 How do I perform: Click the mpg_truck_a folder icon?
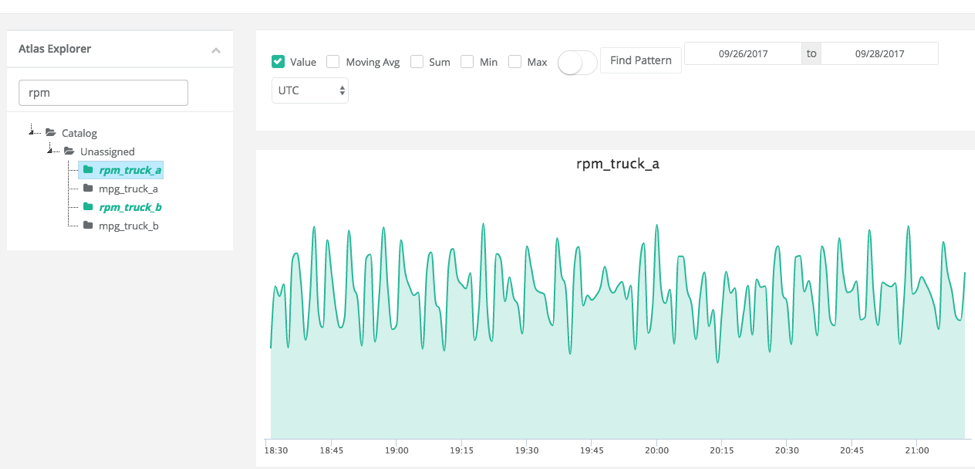(88, 188)
